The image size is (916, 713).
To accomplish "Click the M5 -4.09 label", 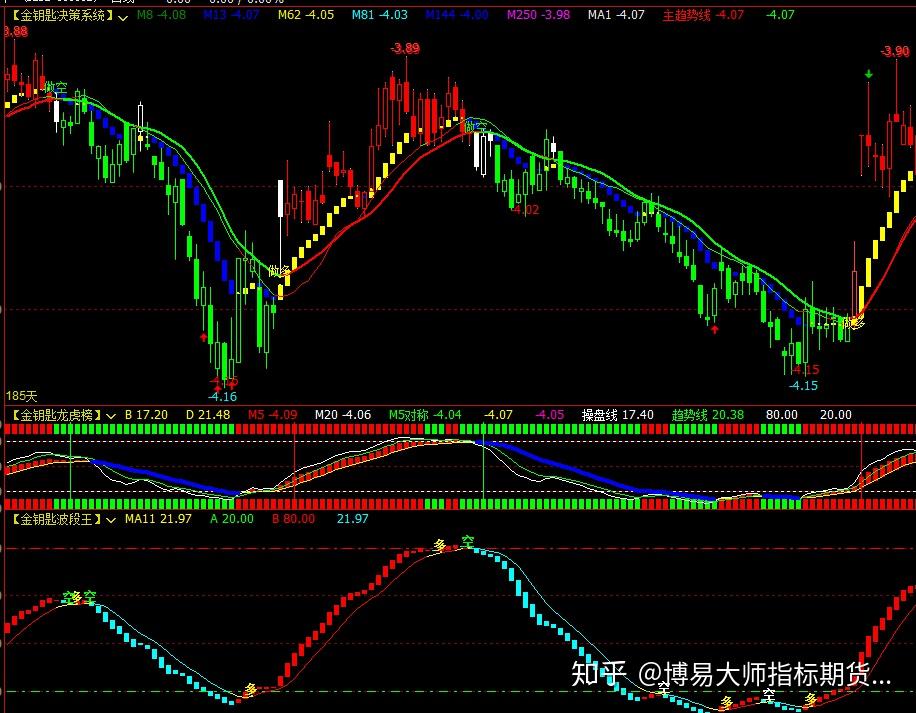I will coord(273,415).
